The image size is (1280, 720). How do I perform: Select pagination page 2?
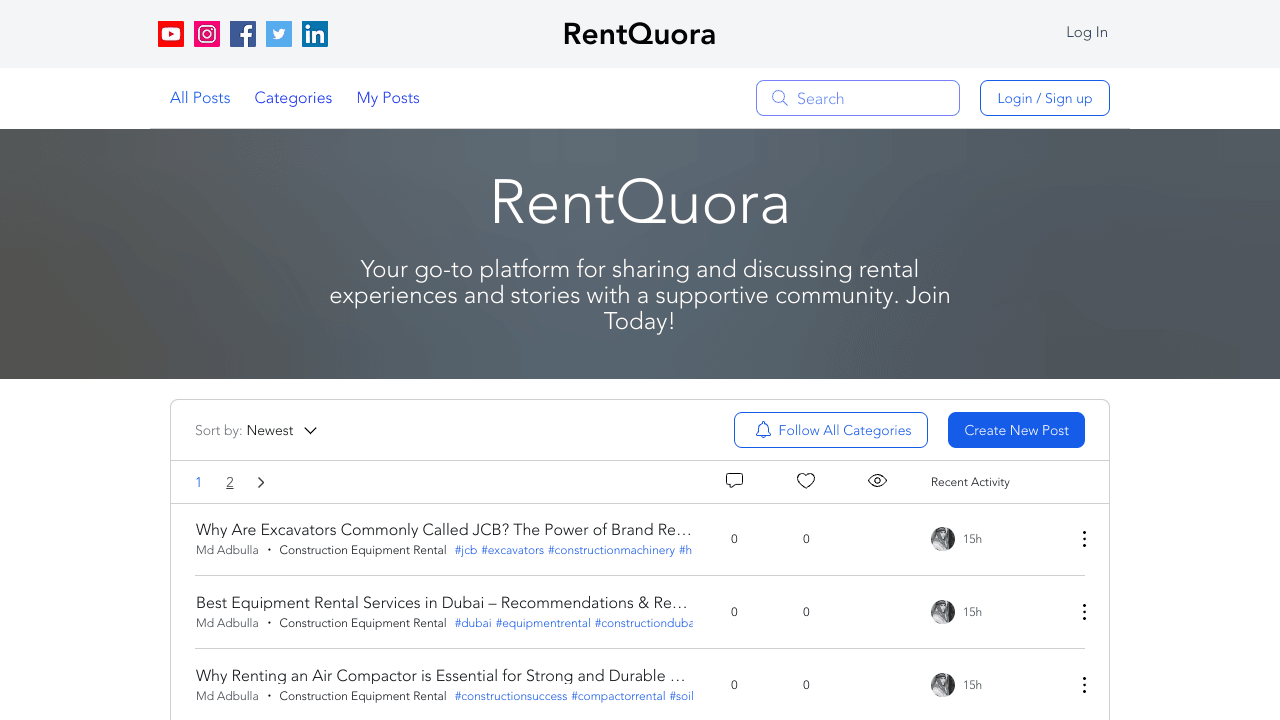point(229,482)
